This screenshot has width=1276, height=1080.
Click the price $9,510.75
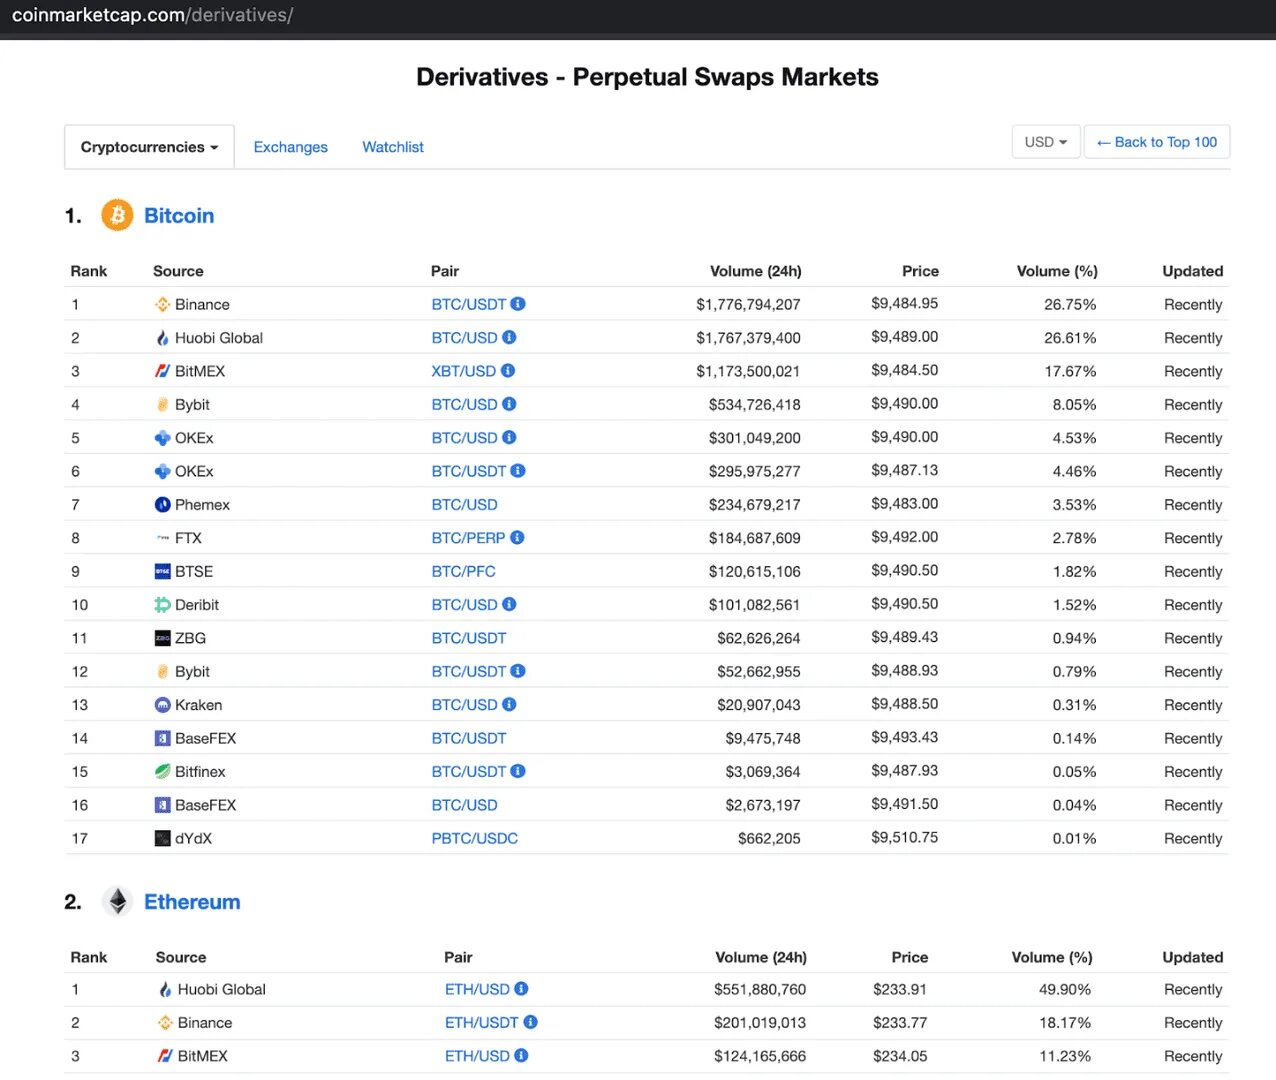pyautogui.click(x=905, y=837)
